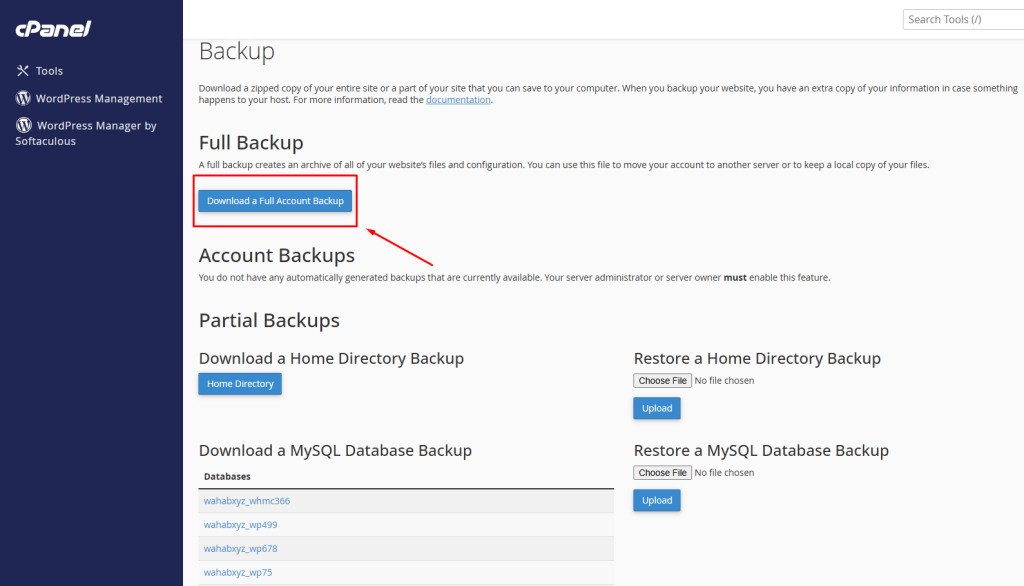Click the Databases column header

(x=227, y=476)
